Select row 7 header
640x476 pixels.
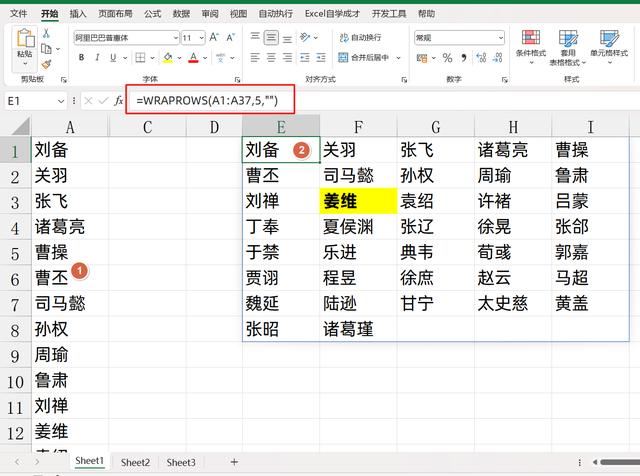[x=15, y=304]
